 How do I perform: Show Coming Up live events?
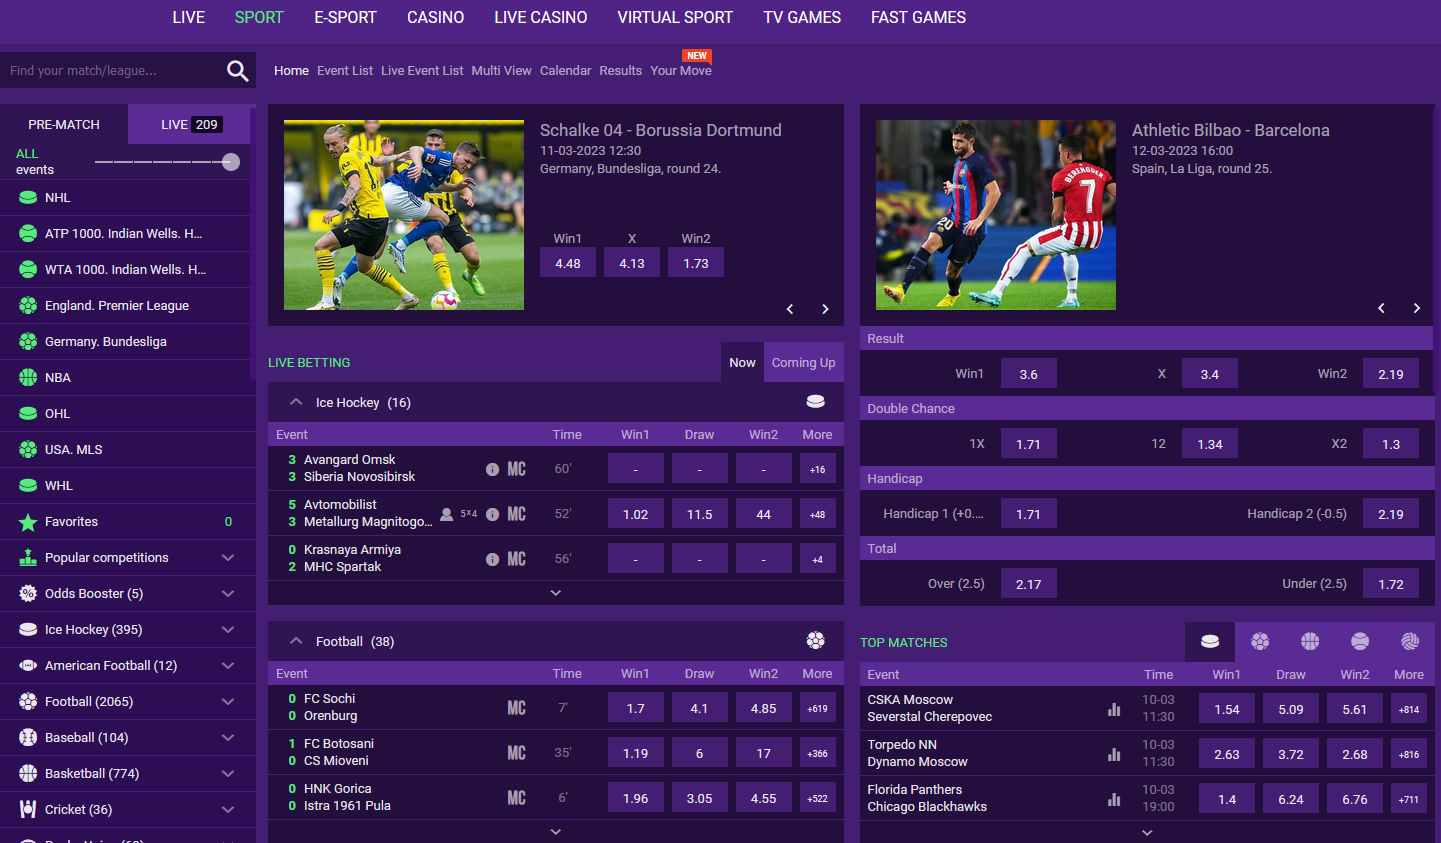click(803, 363)
